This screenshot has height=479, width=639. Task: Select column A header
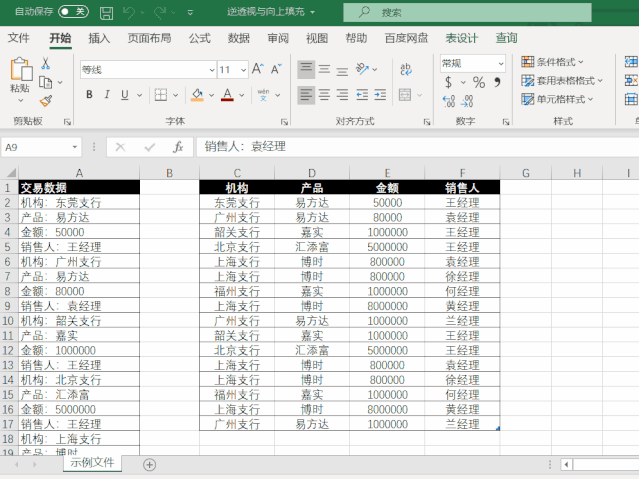tap(79, 173)
